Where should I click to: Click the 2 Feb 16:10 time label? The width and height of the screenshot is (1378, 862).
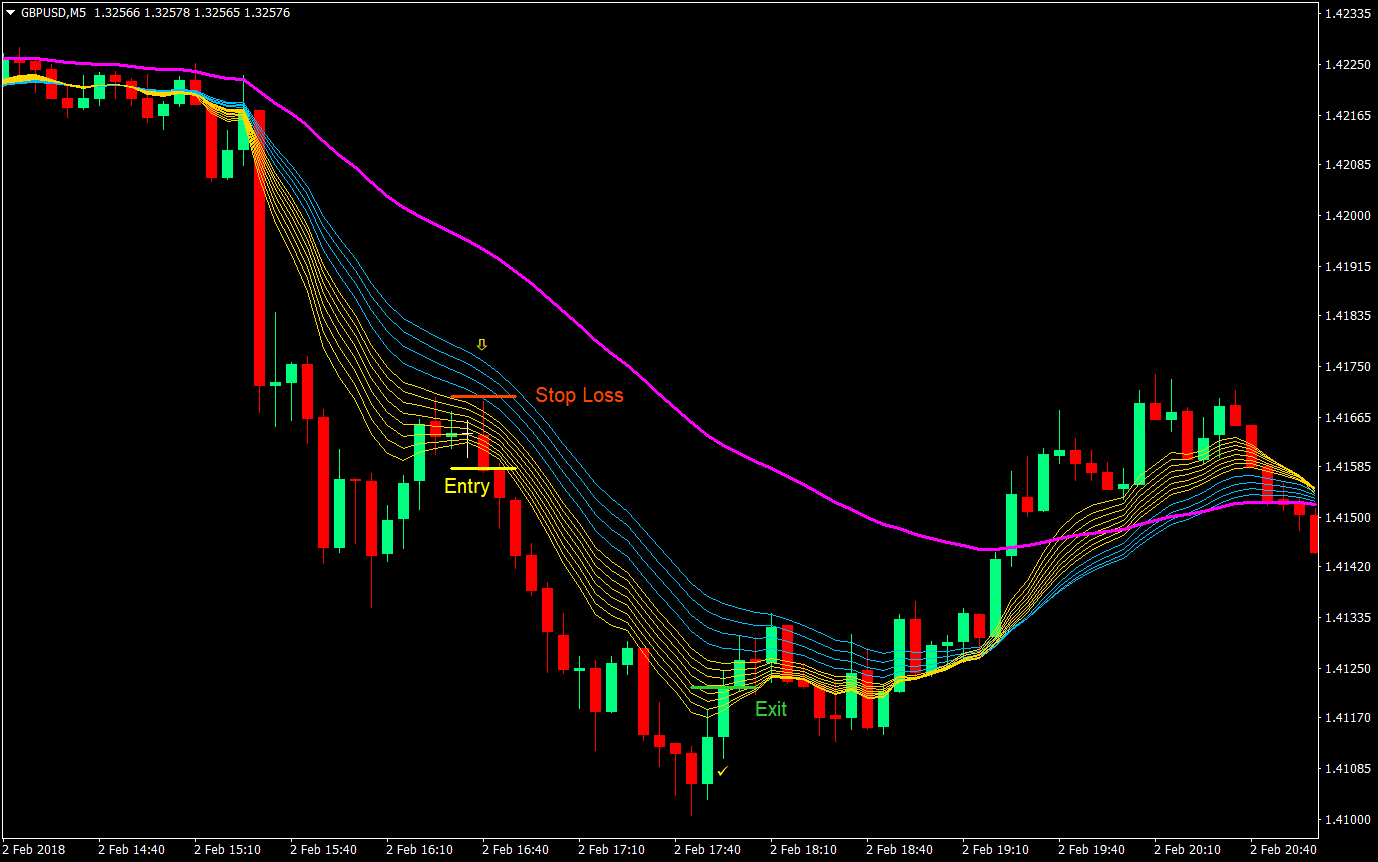click(420, 850)
